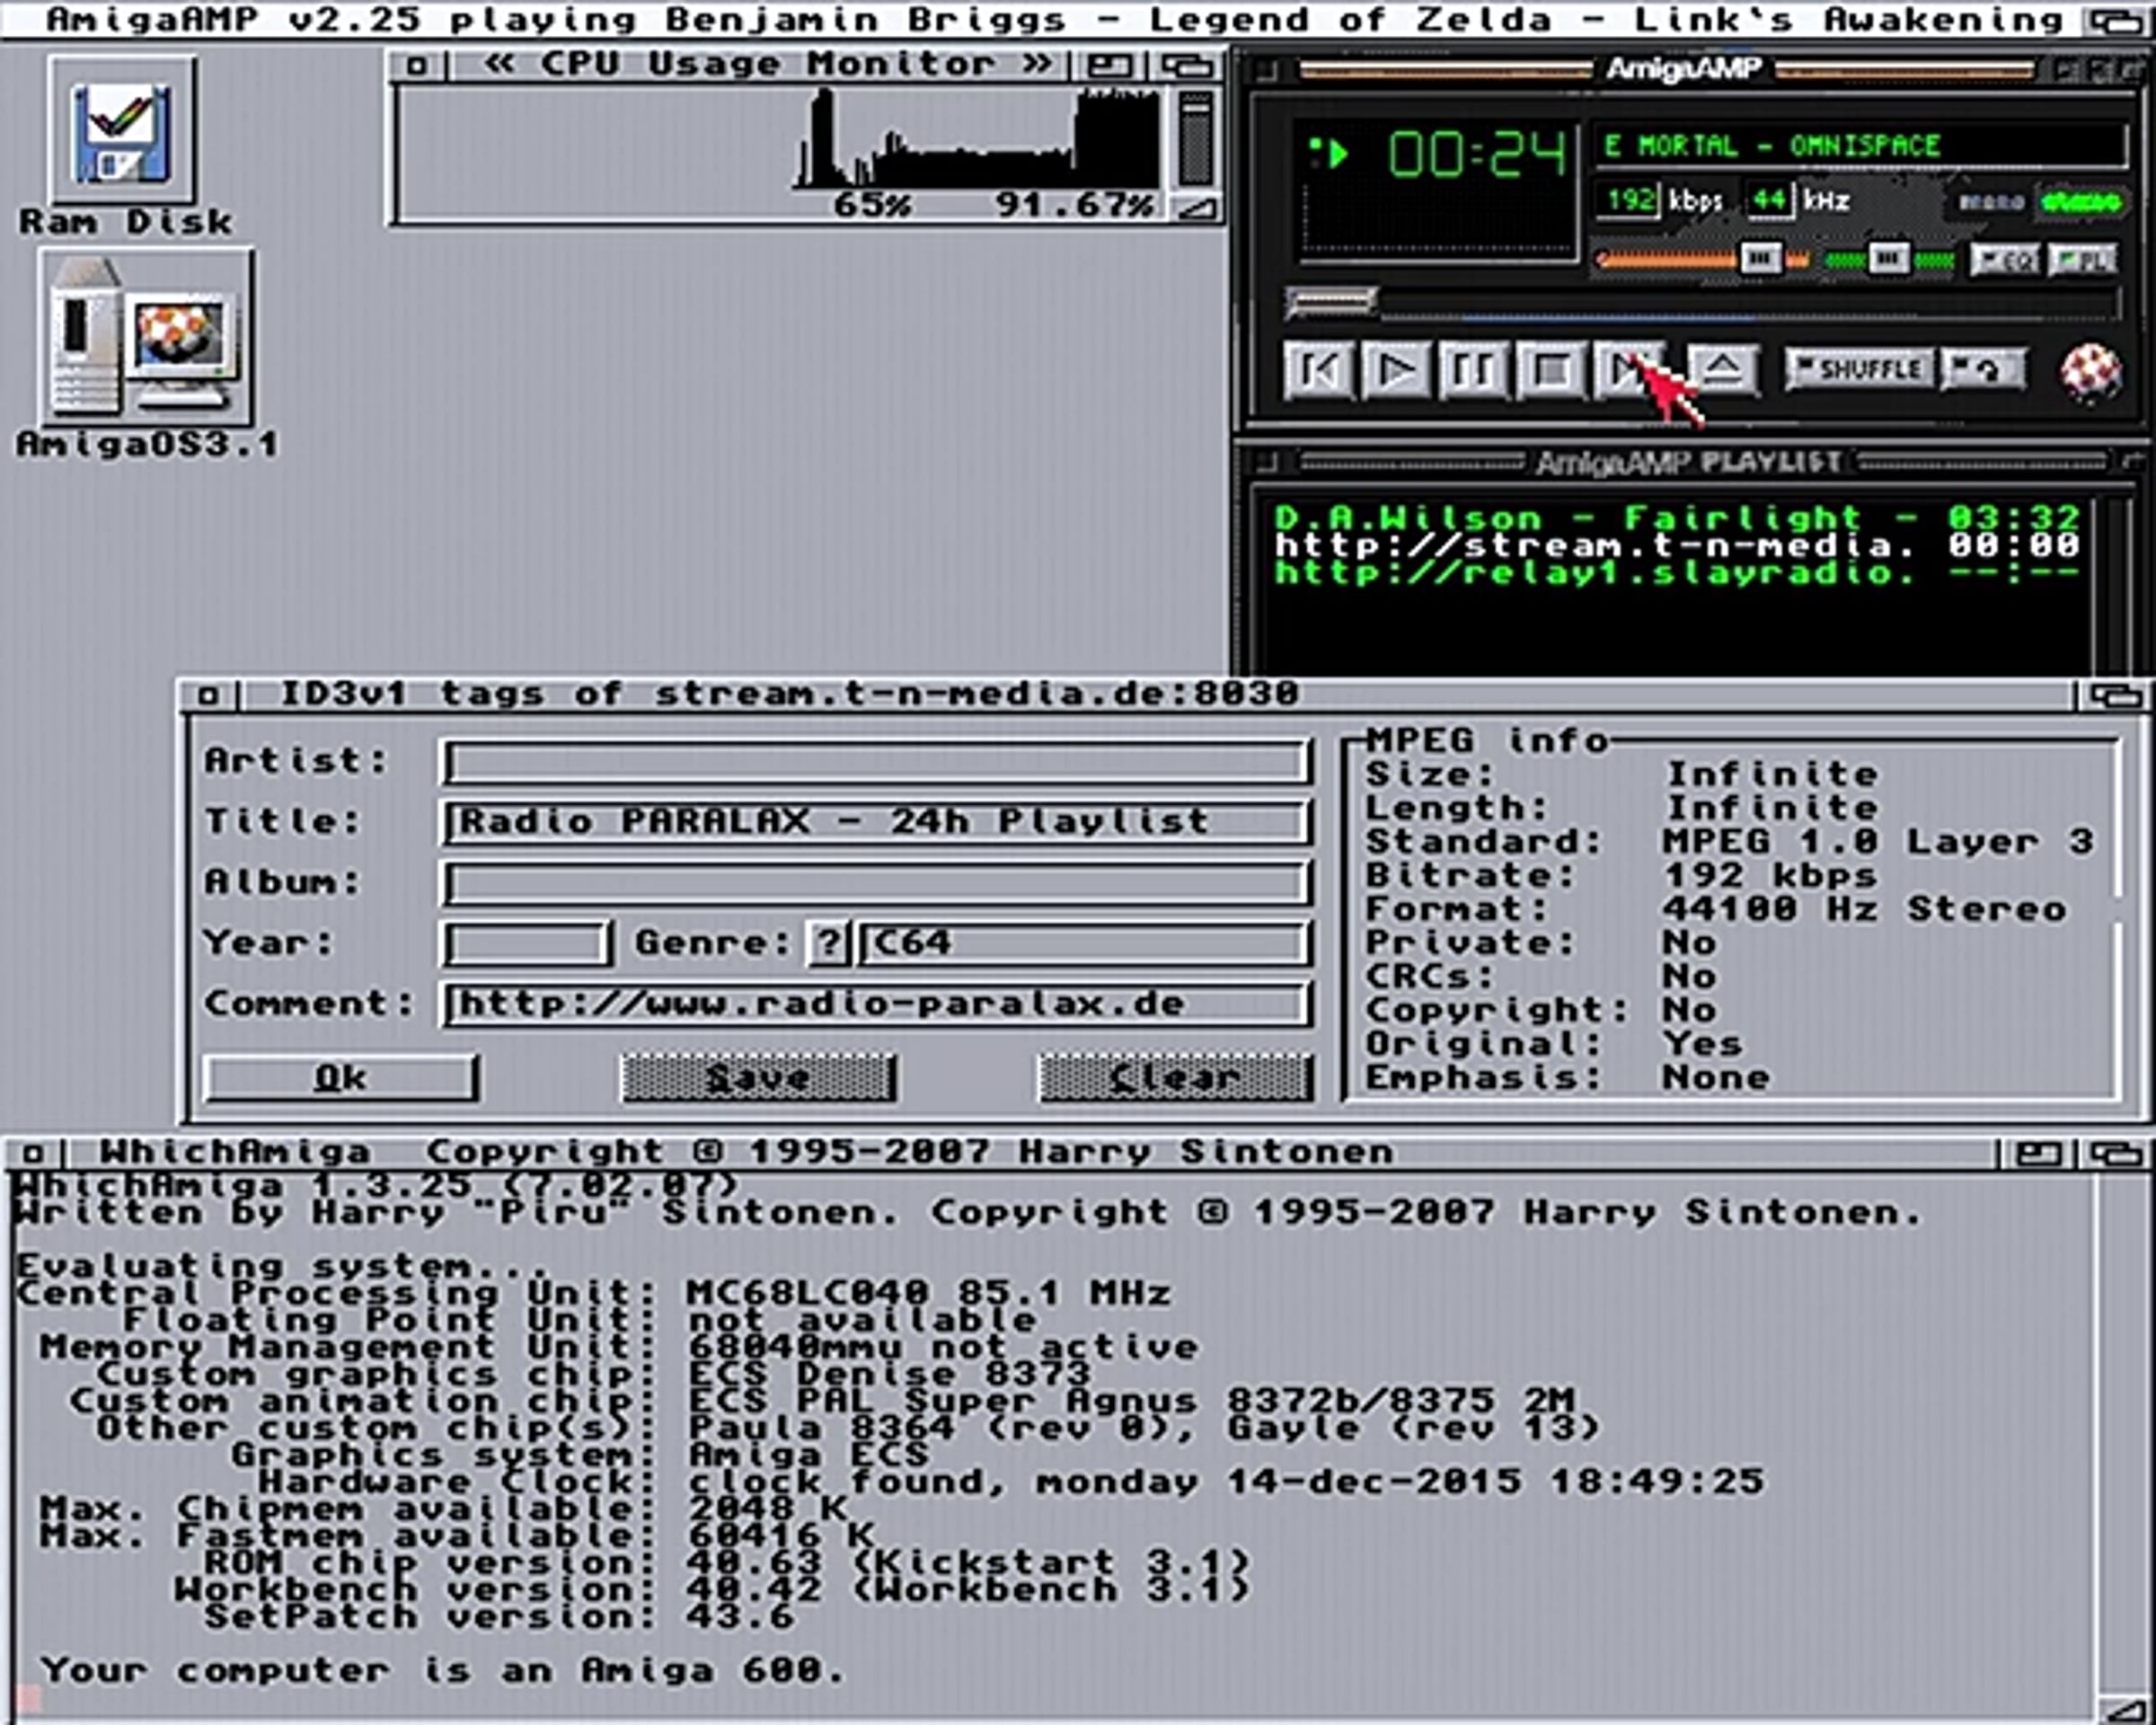Click 'Your computer is an Amiga 600.'
This screenshot has width=2156, height=1725.
(x=444, y=1670)
